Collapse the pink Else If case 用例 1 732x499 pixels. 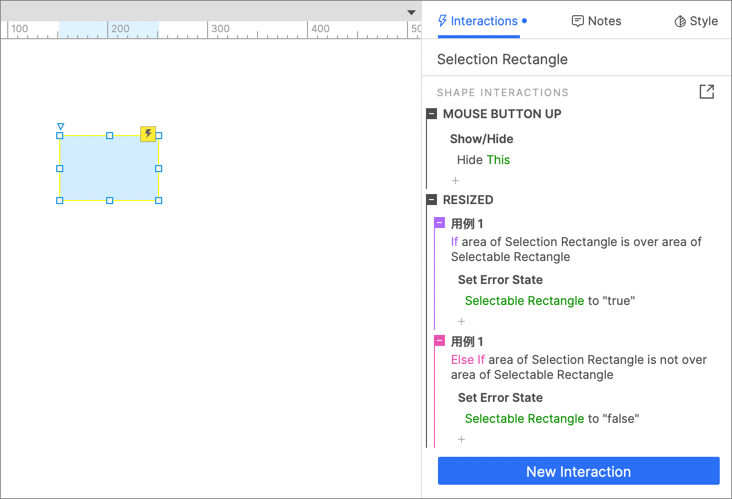click(x=440, y=341)
